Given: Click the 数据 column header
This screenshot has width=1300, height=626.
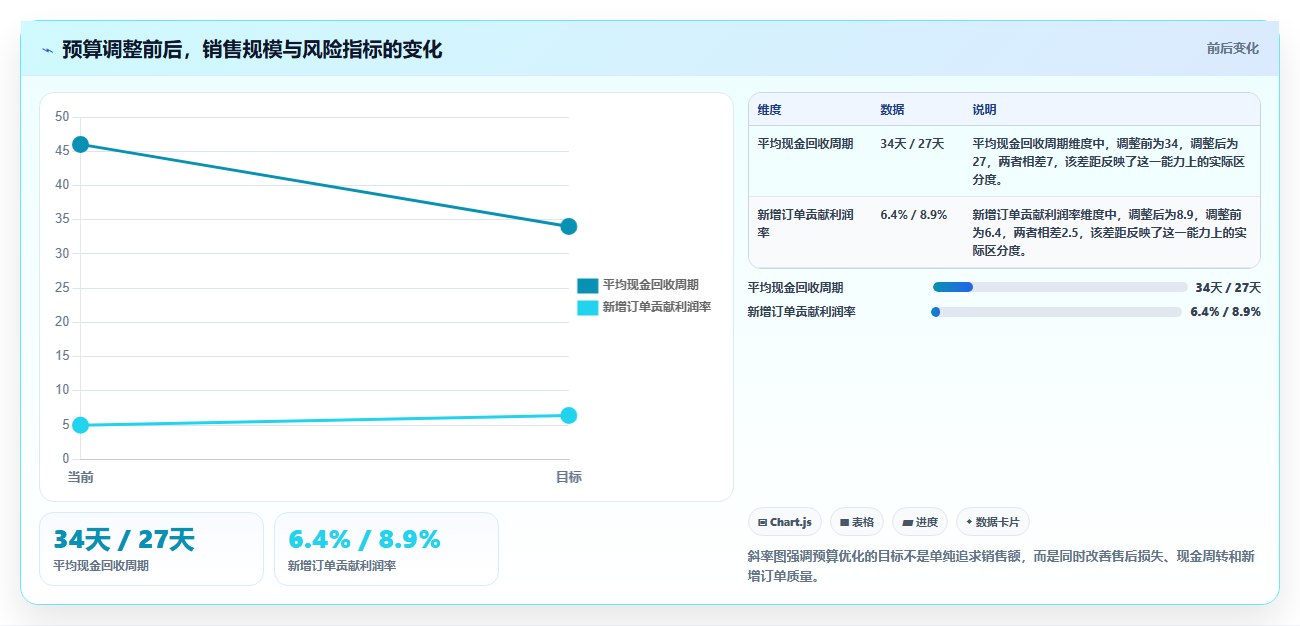Looking at the screenshot, I should (893, 110).
